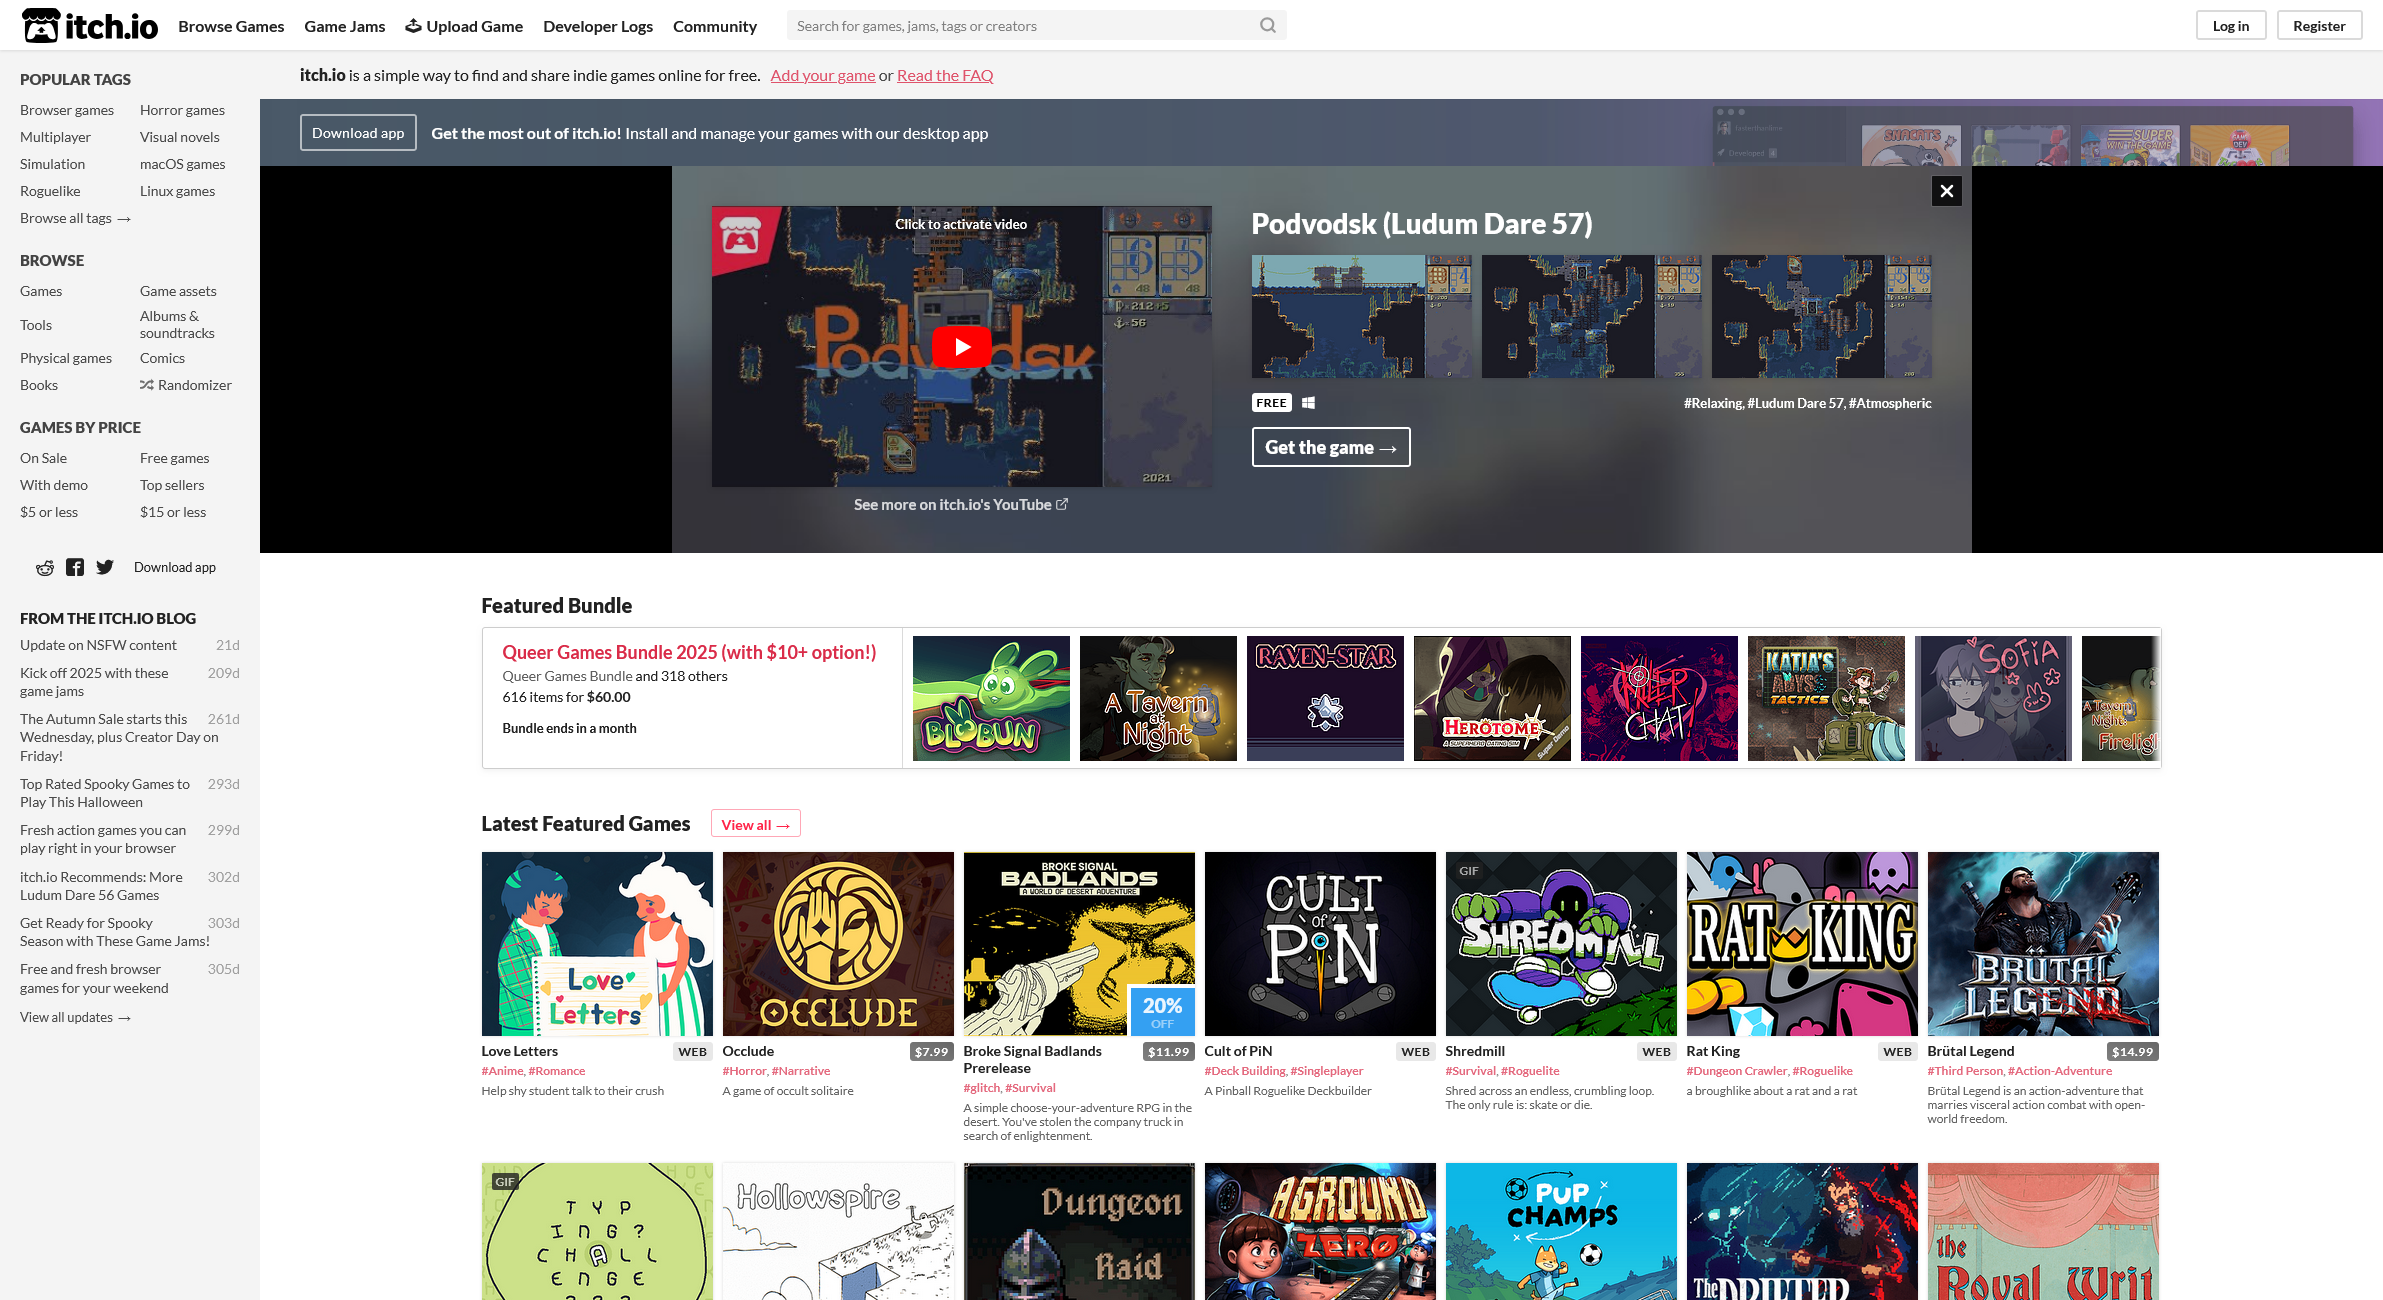Open Game assets category
This screenshot has width=2383, height=1300.
[178, 291]
